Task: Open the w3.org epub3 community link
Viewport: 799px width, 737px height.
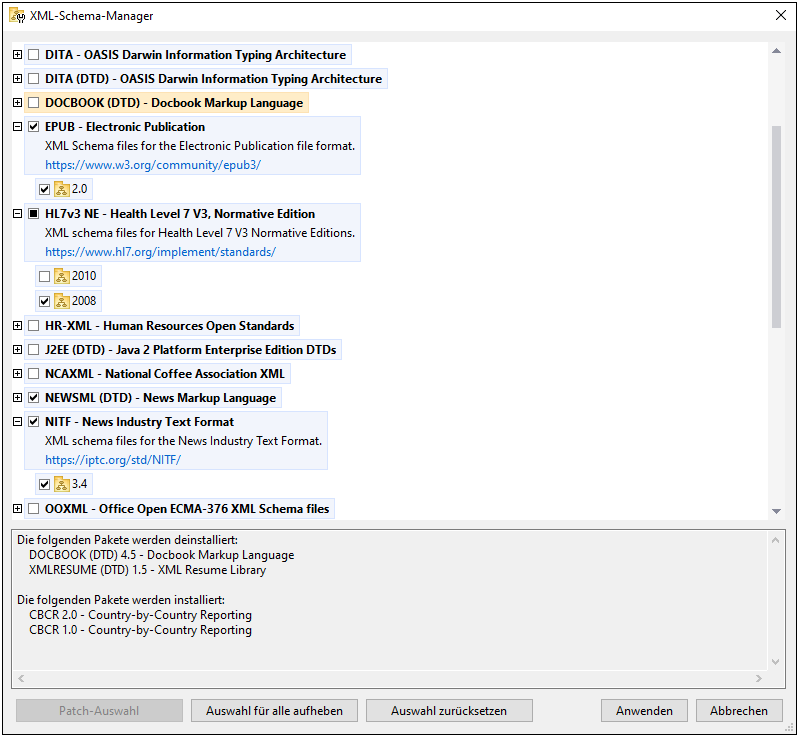Action: pos(152,165)
